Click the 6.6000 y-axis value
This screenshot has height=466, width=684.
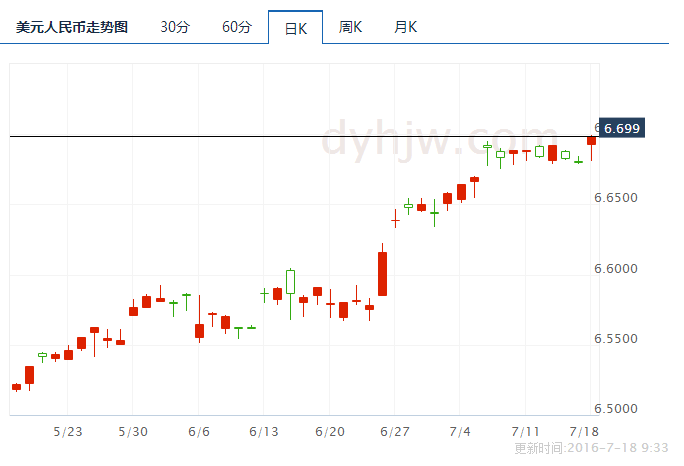coord(616,268)
